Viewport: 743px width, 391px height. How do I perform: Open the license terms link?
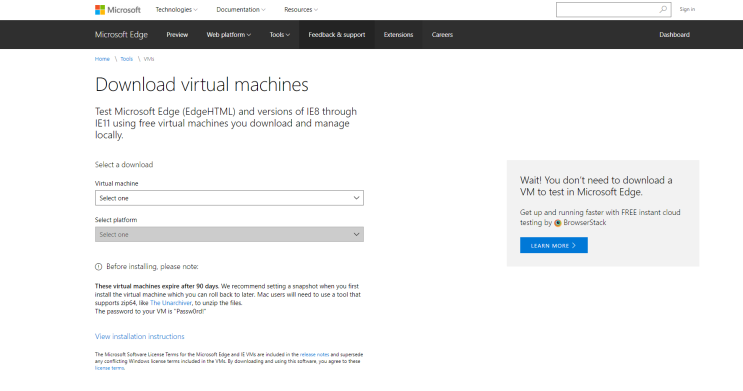[x=109, y=368]
